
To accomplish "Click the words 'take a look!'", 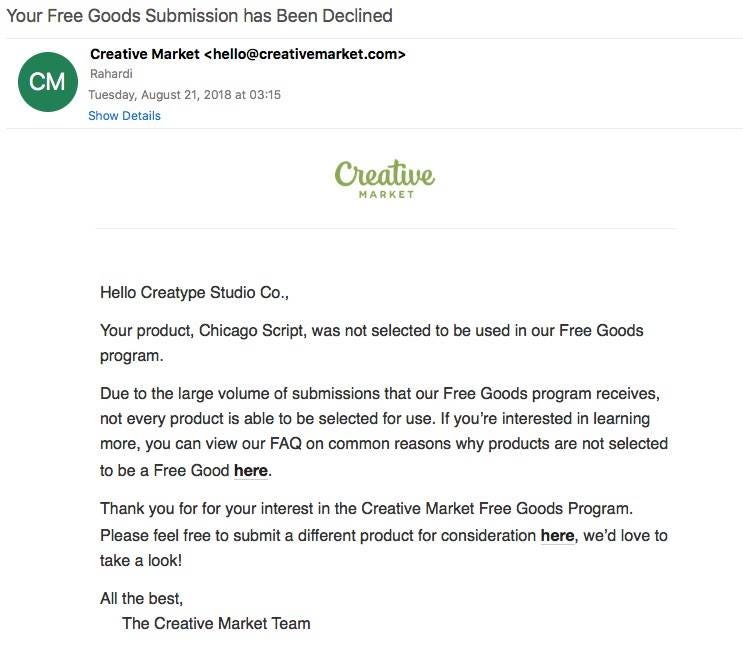I will pos(141,561).
